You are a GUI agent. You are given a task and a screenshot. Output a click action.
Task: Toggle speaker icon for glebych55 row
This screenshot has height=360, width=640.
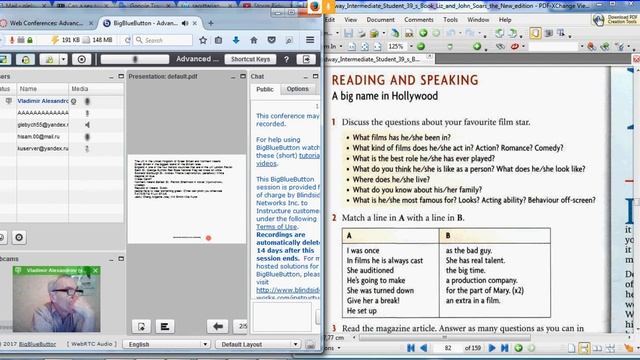[x=87, y=125]
